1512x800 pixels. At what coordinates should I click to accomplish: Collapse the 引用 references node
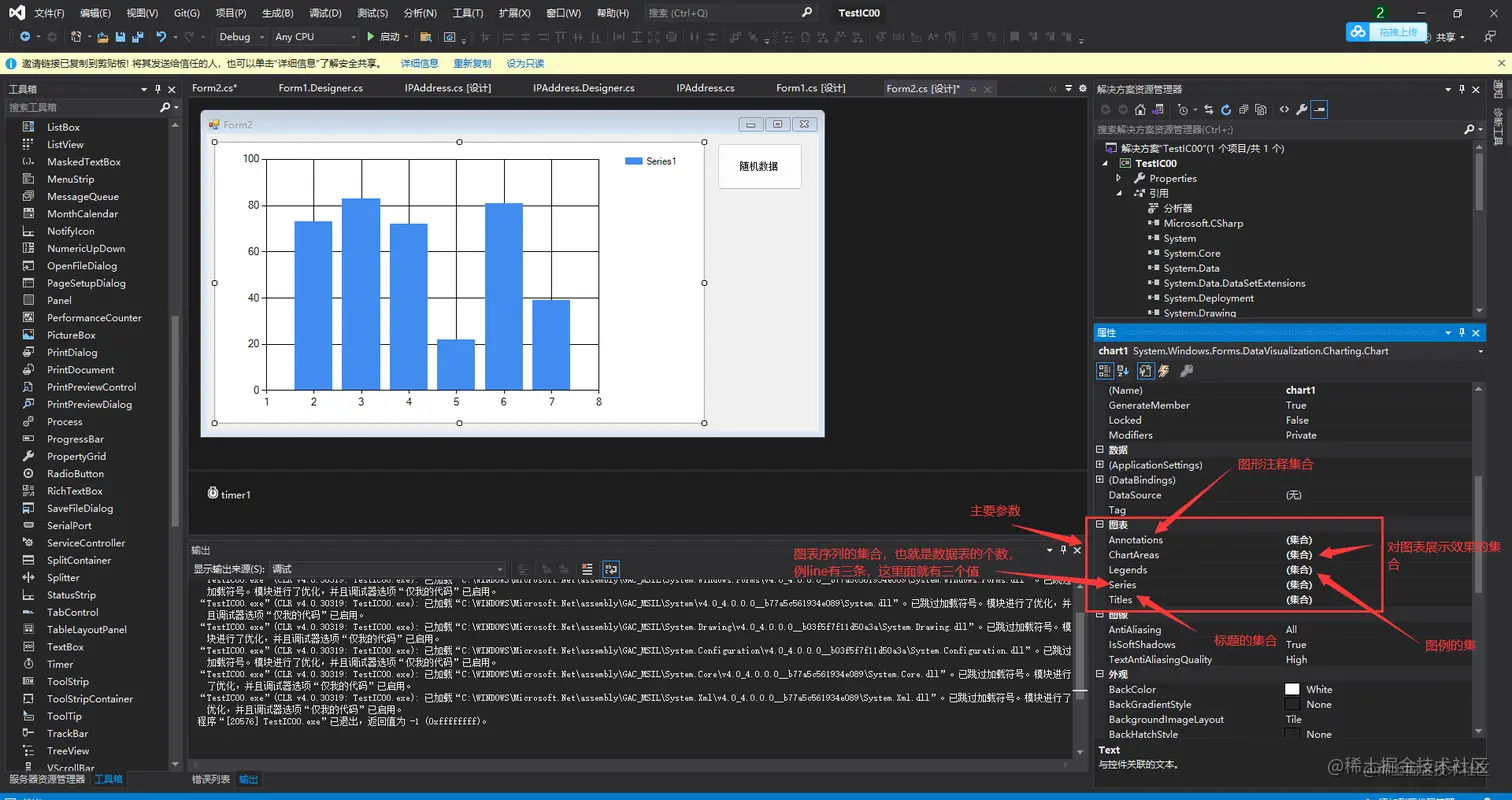[1119, 193]
